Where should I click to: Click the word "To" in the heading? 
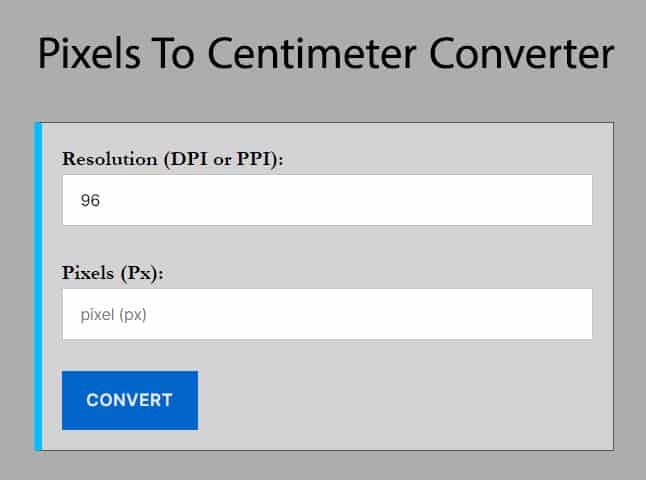[180, 54]
